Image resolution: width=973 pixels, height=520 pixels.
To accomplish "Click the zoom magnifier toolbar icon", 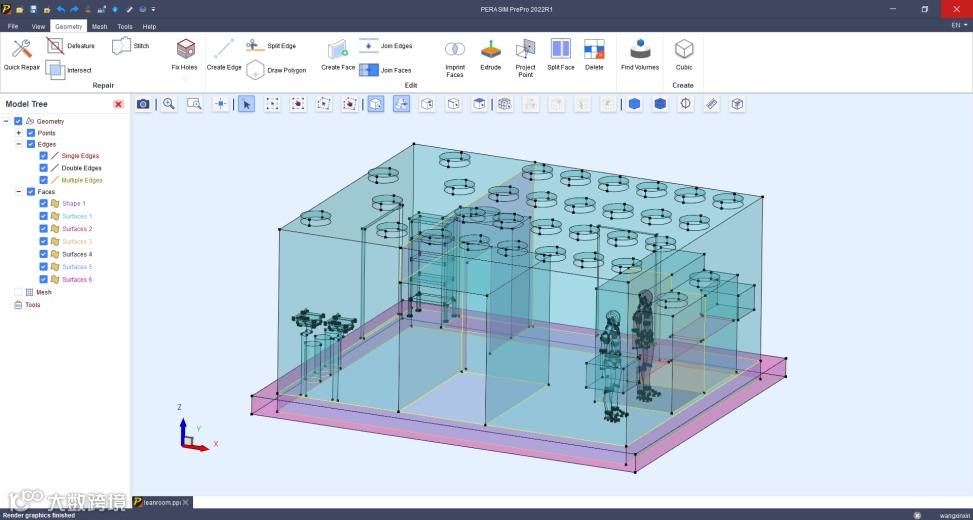I will [169, 104].
